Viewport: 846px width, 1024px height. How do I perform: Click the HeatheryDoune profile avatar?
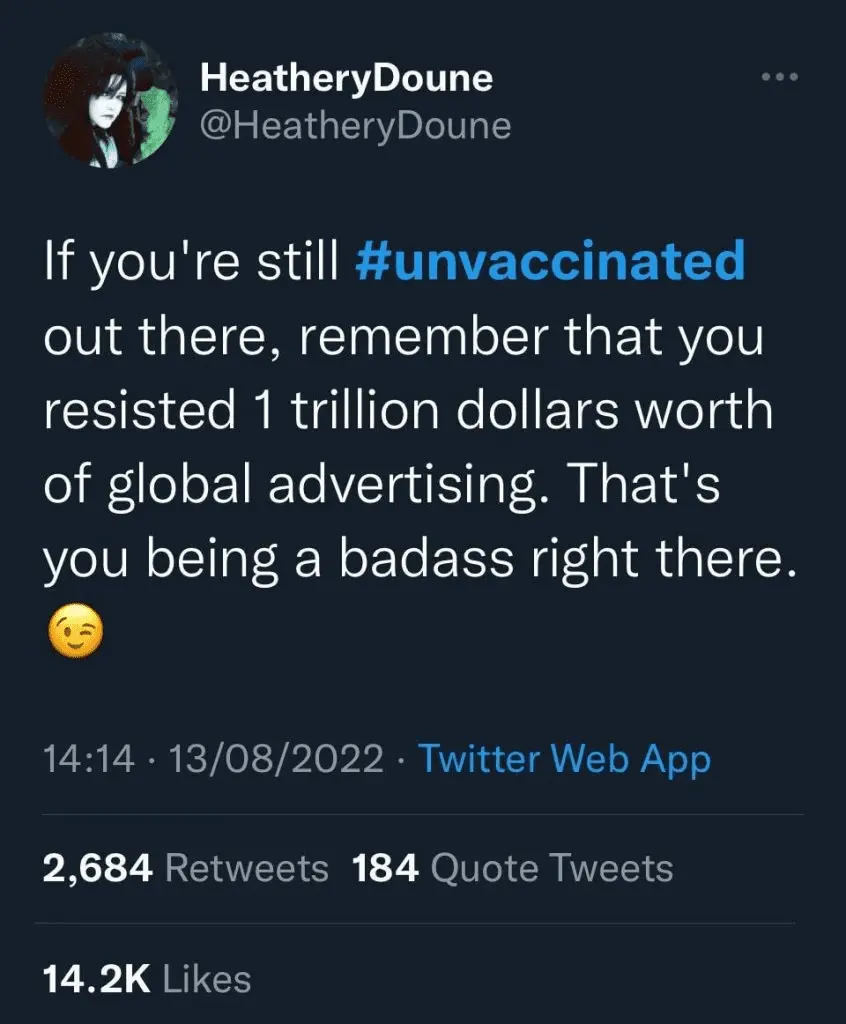111,100
